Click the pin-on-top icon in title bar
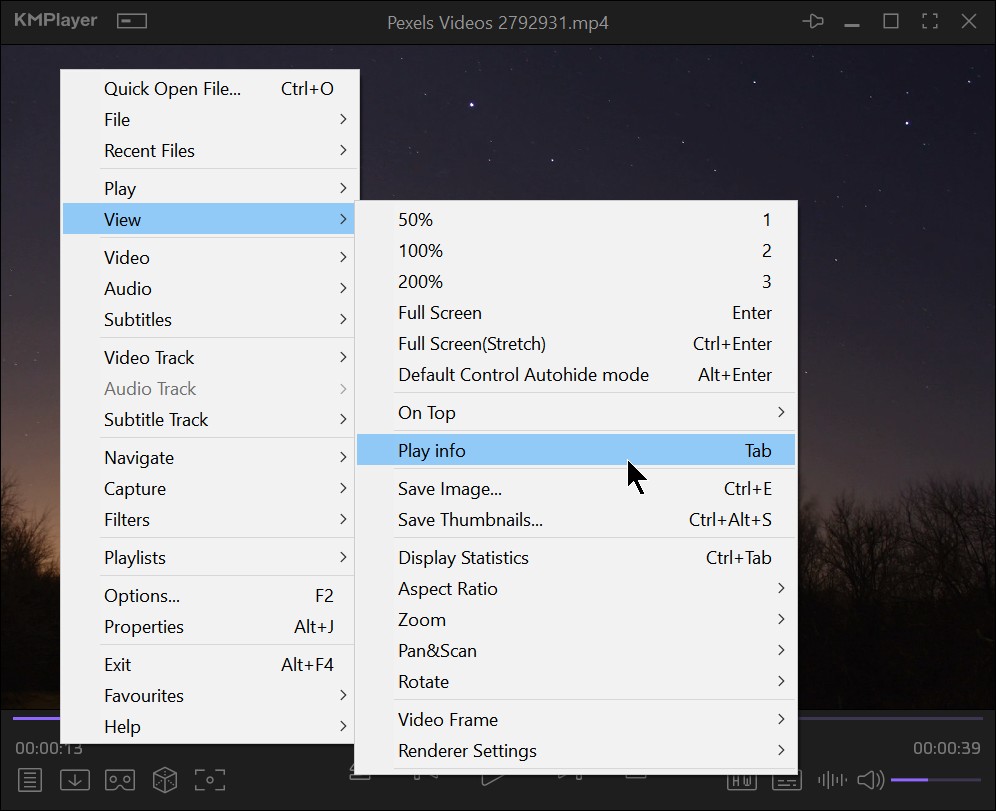 813,21
